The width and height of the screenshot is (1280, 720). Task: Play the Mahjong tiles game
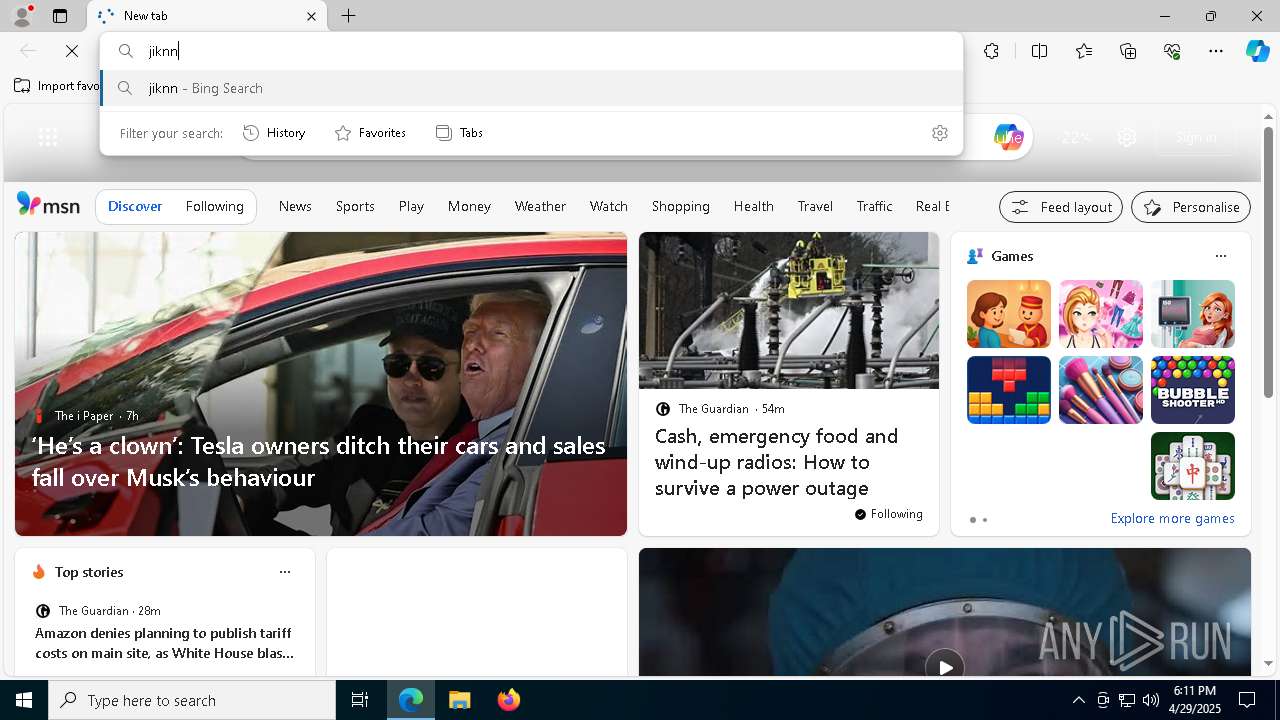pos(1192,466)
